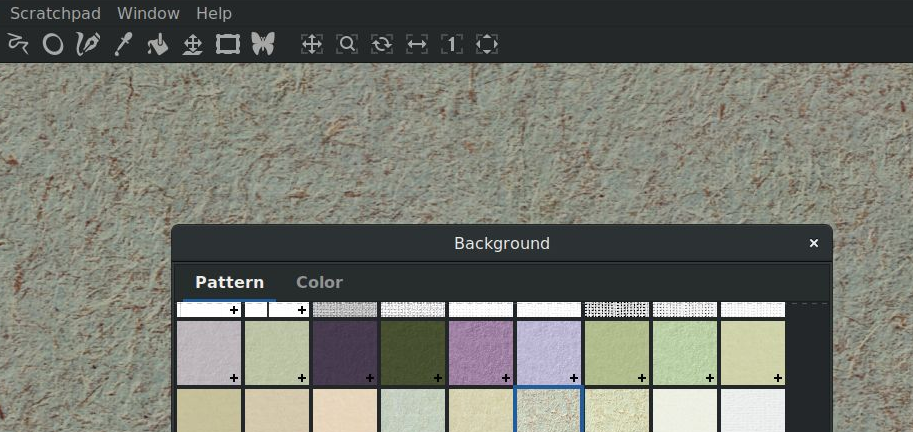Select the Inking pen tool
913x432 pixels.
[88, 44]
